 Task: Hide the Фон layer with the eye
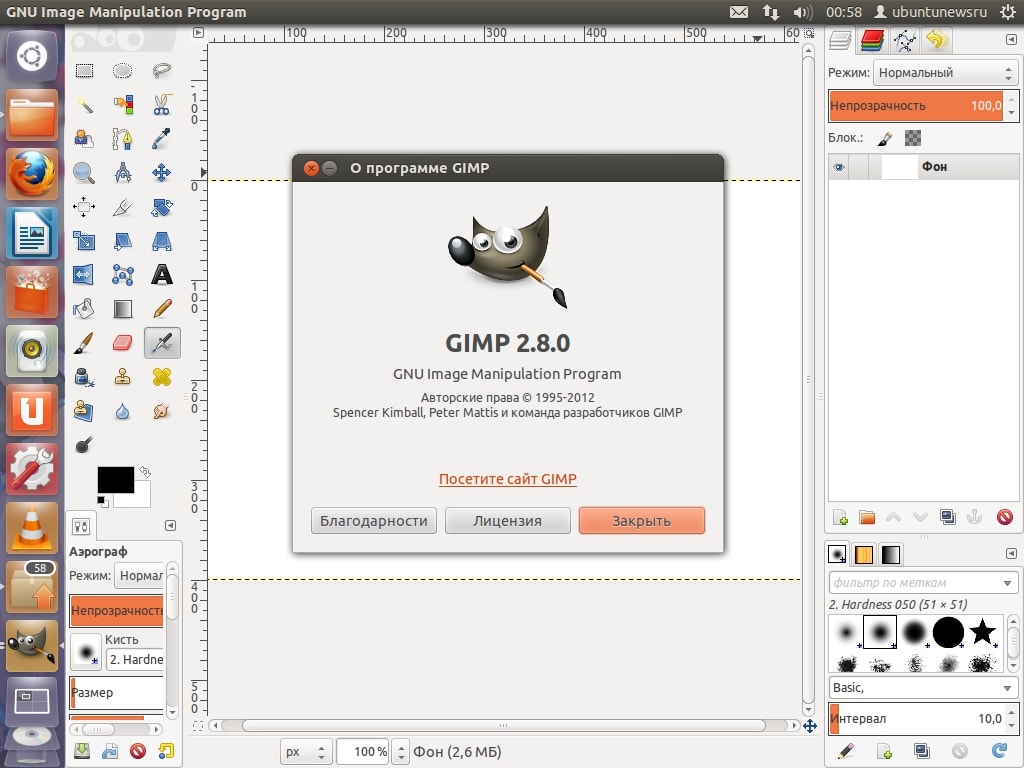pos(839,167)
